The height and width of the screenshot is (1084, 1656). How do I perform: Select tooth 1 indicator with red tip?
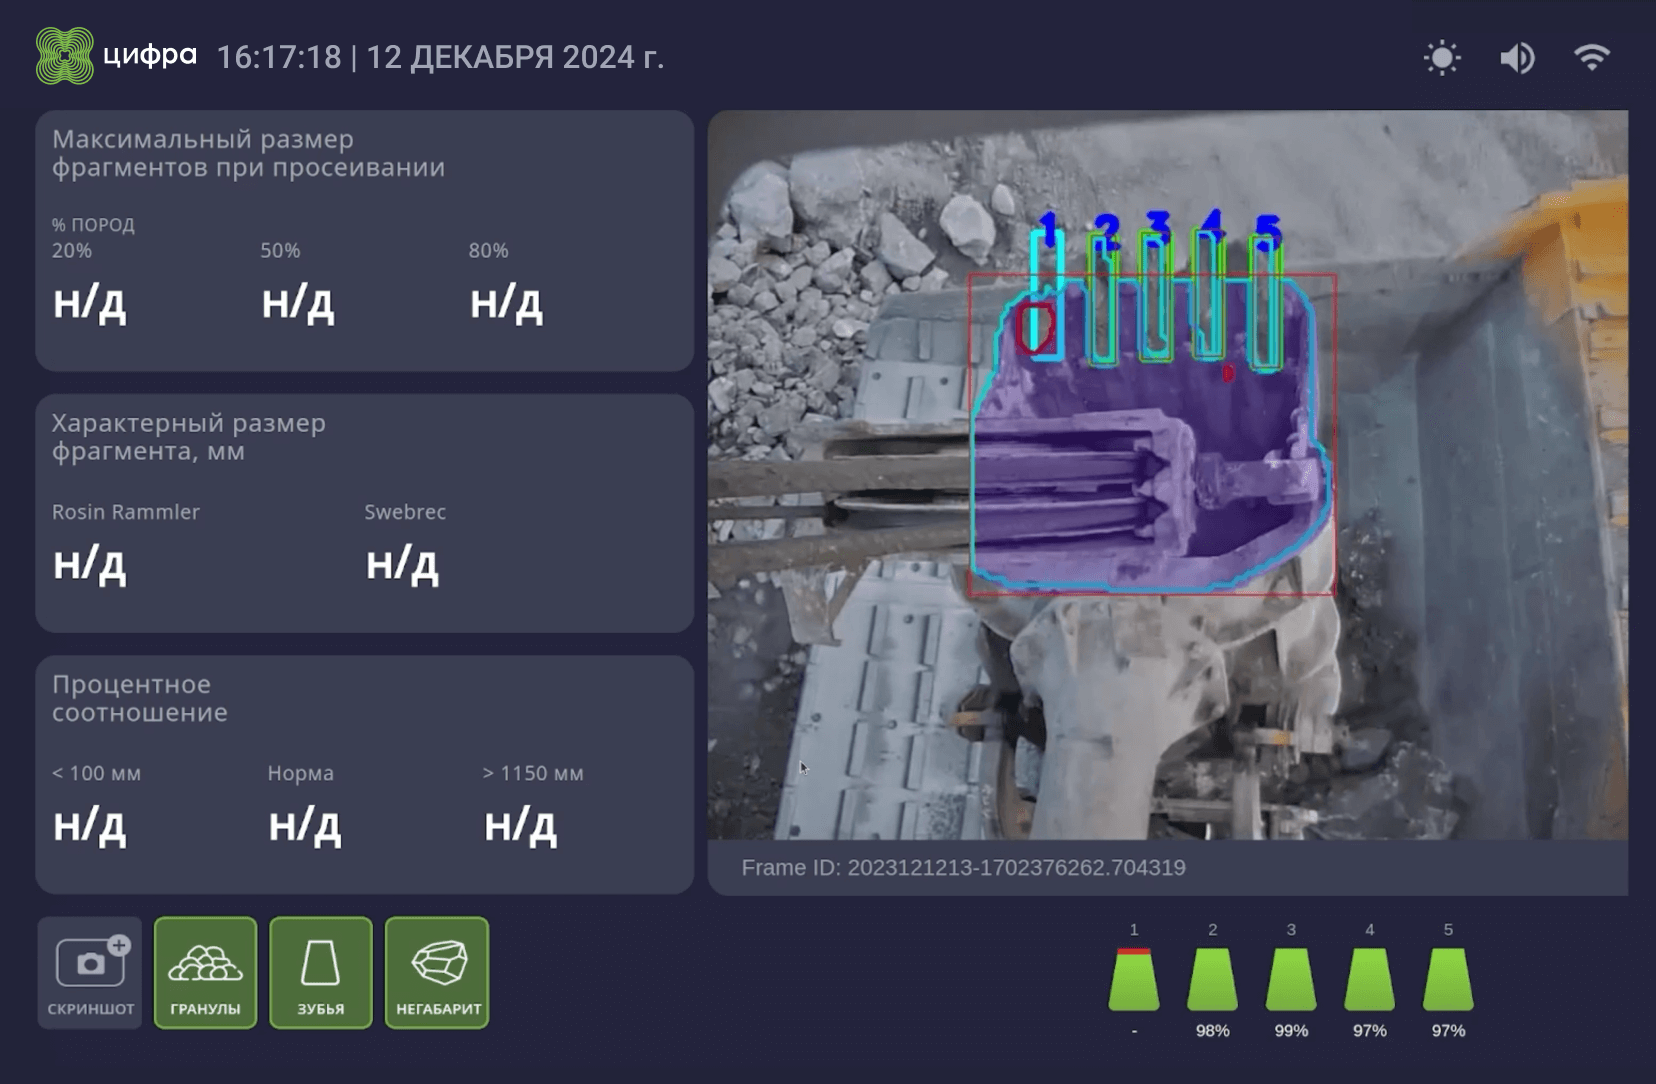coord(1134,979)
